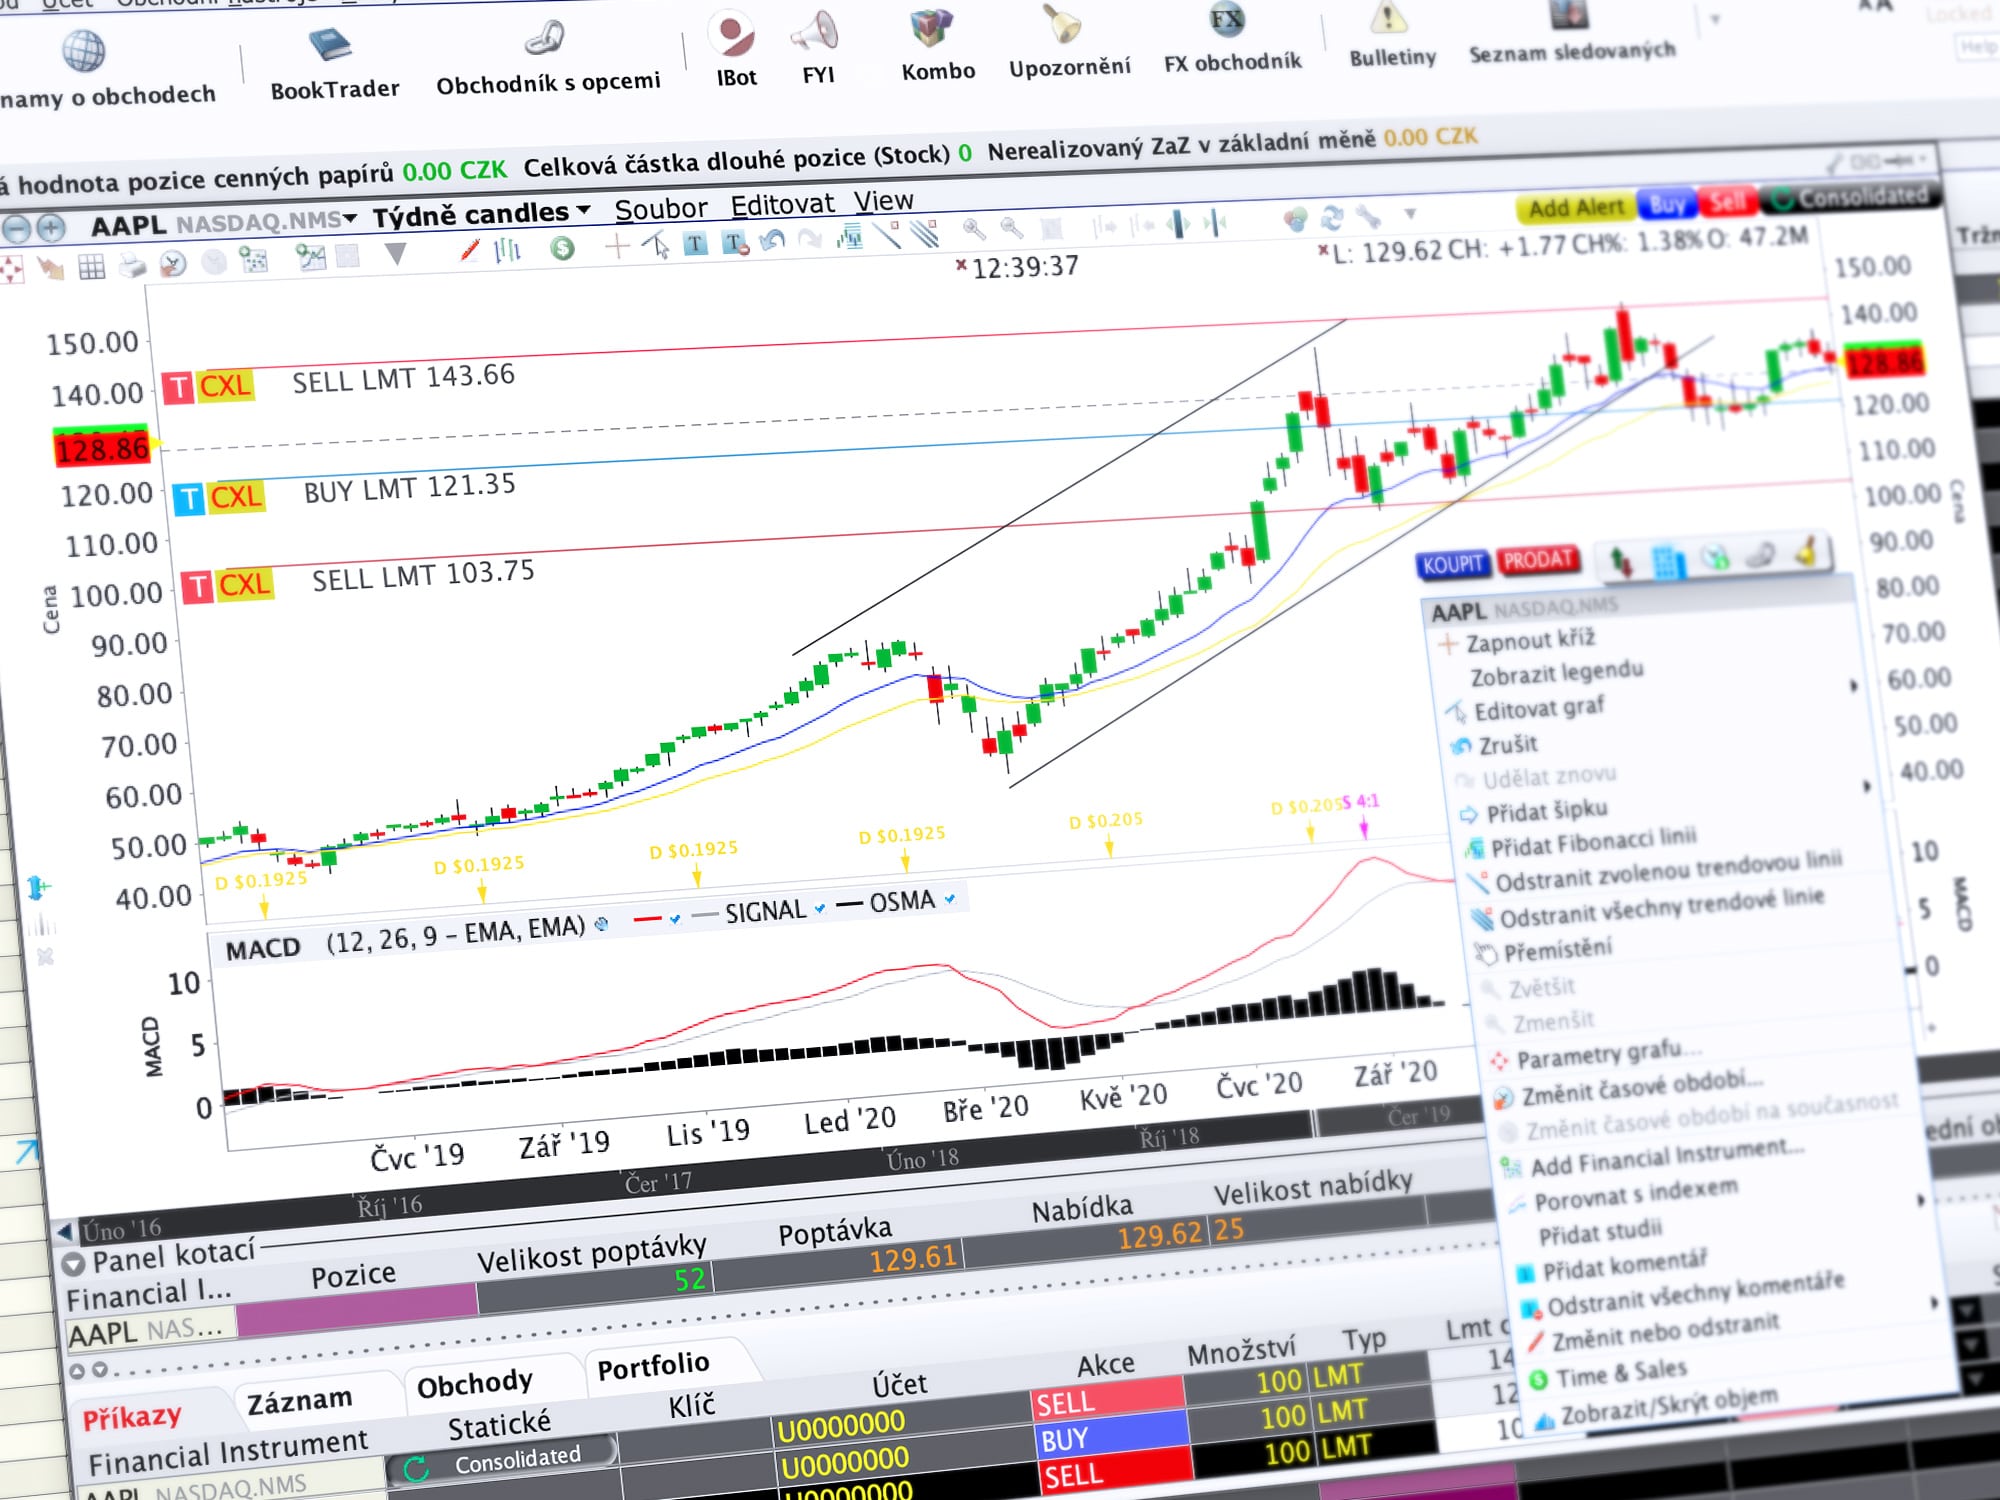
Task: Select the red pencil drawing tool
Action: pos(469,250)
